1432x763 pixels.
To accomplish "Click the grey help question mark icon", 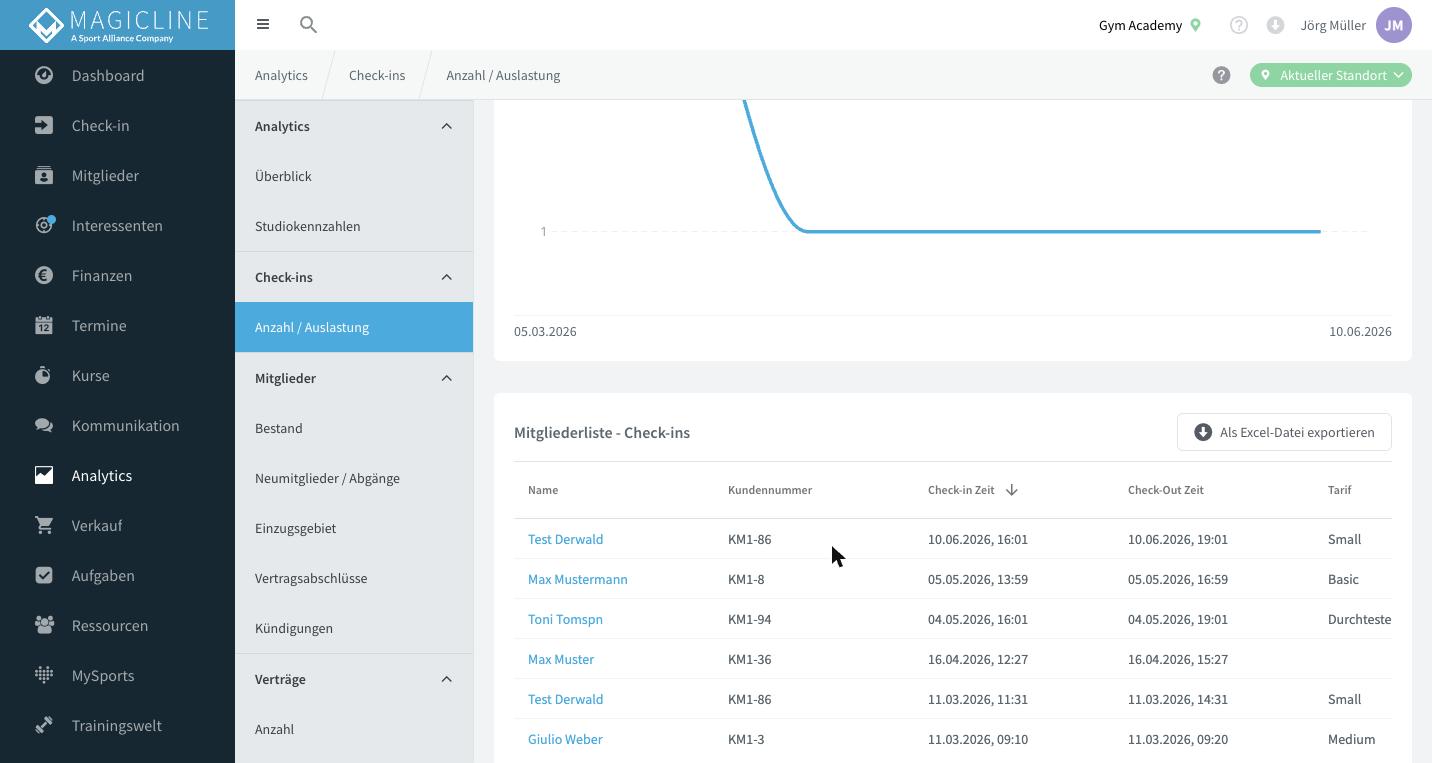I will (1221, 75).
